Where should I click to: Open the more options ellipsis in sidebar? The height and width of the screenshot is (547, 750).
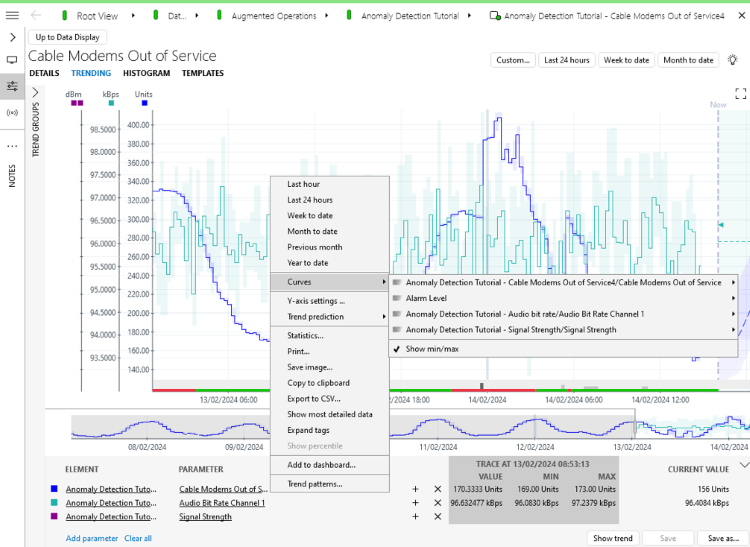pyautogui.click(x=12, y=146)
